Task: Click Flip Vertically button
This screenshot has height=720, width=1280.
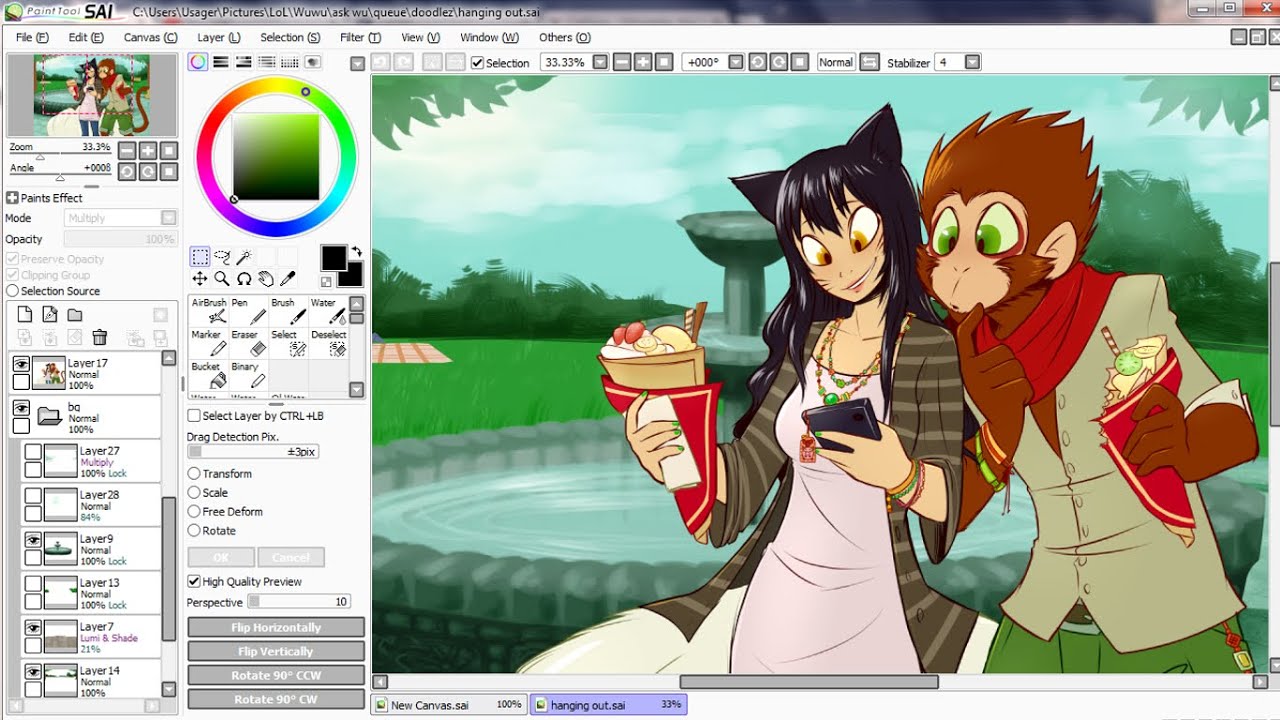Action: 276,652
